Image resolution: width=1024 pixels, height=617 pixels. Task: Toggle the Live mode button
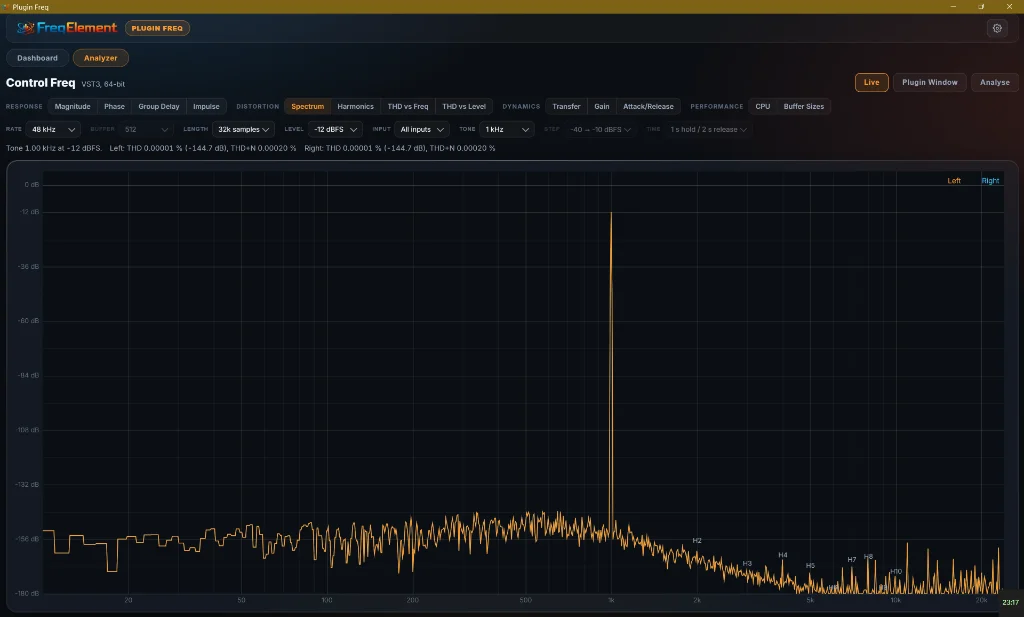click(x=871, y=82)
